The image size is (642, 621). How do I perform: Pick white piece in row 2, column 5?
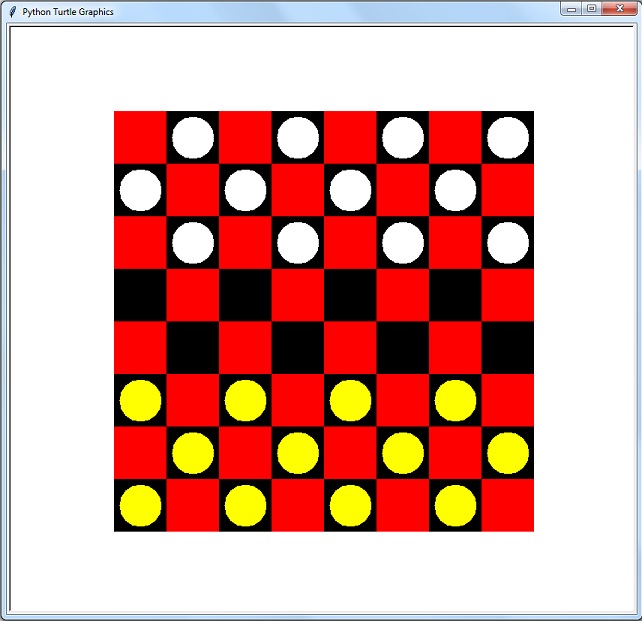pos(350,190)
